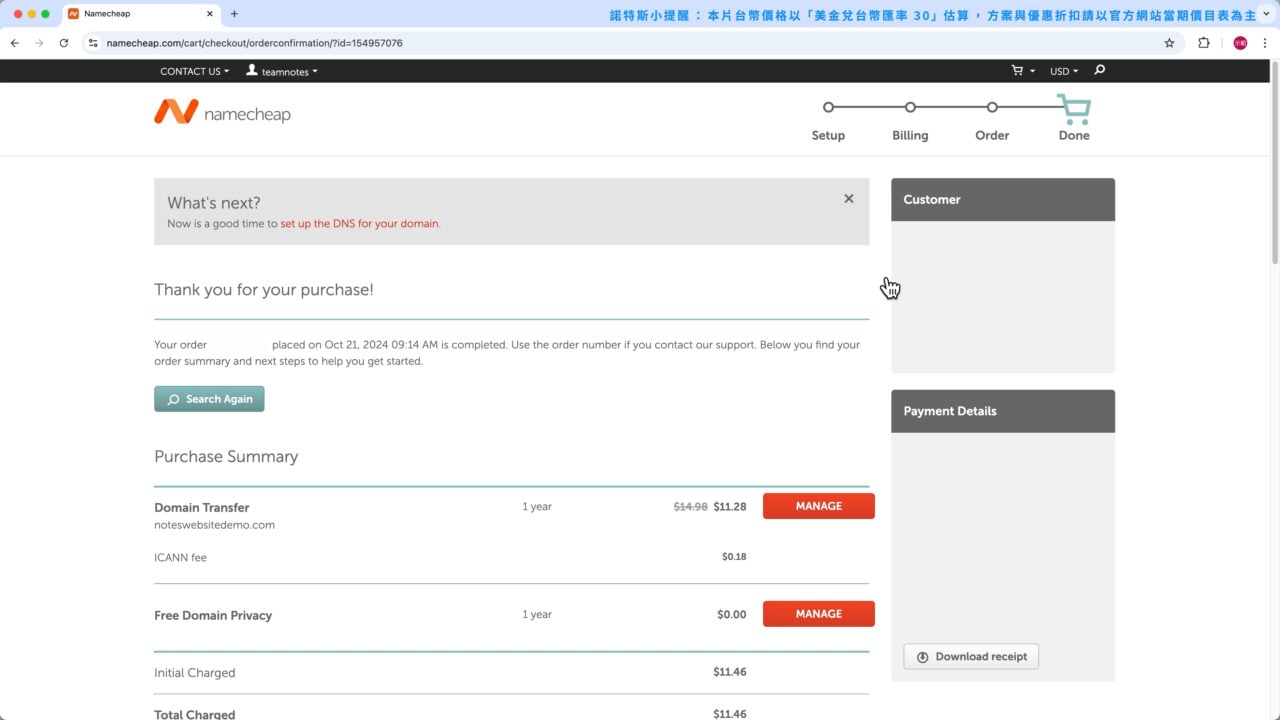Click MANAGE next to Domain Transfer

point(818,506)
